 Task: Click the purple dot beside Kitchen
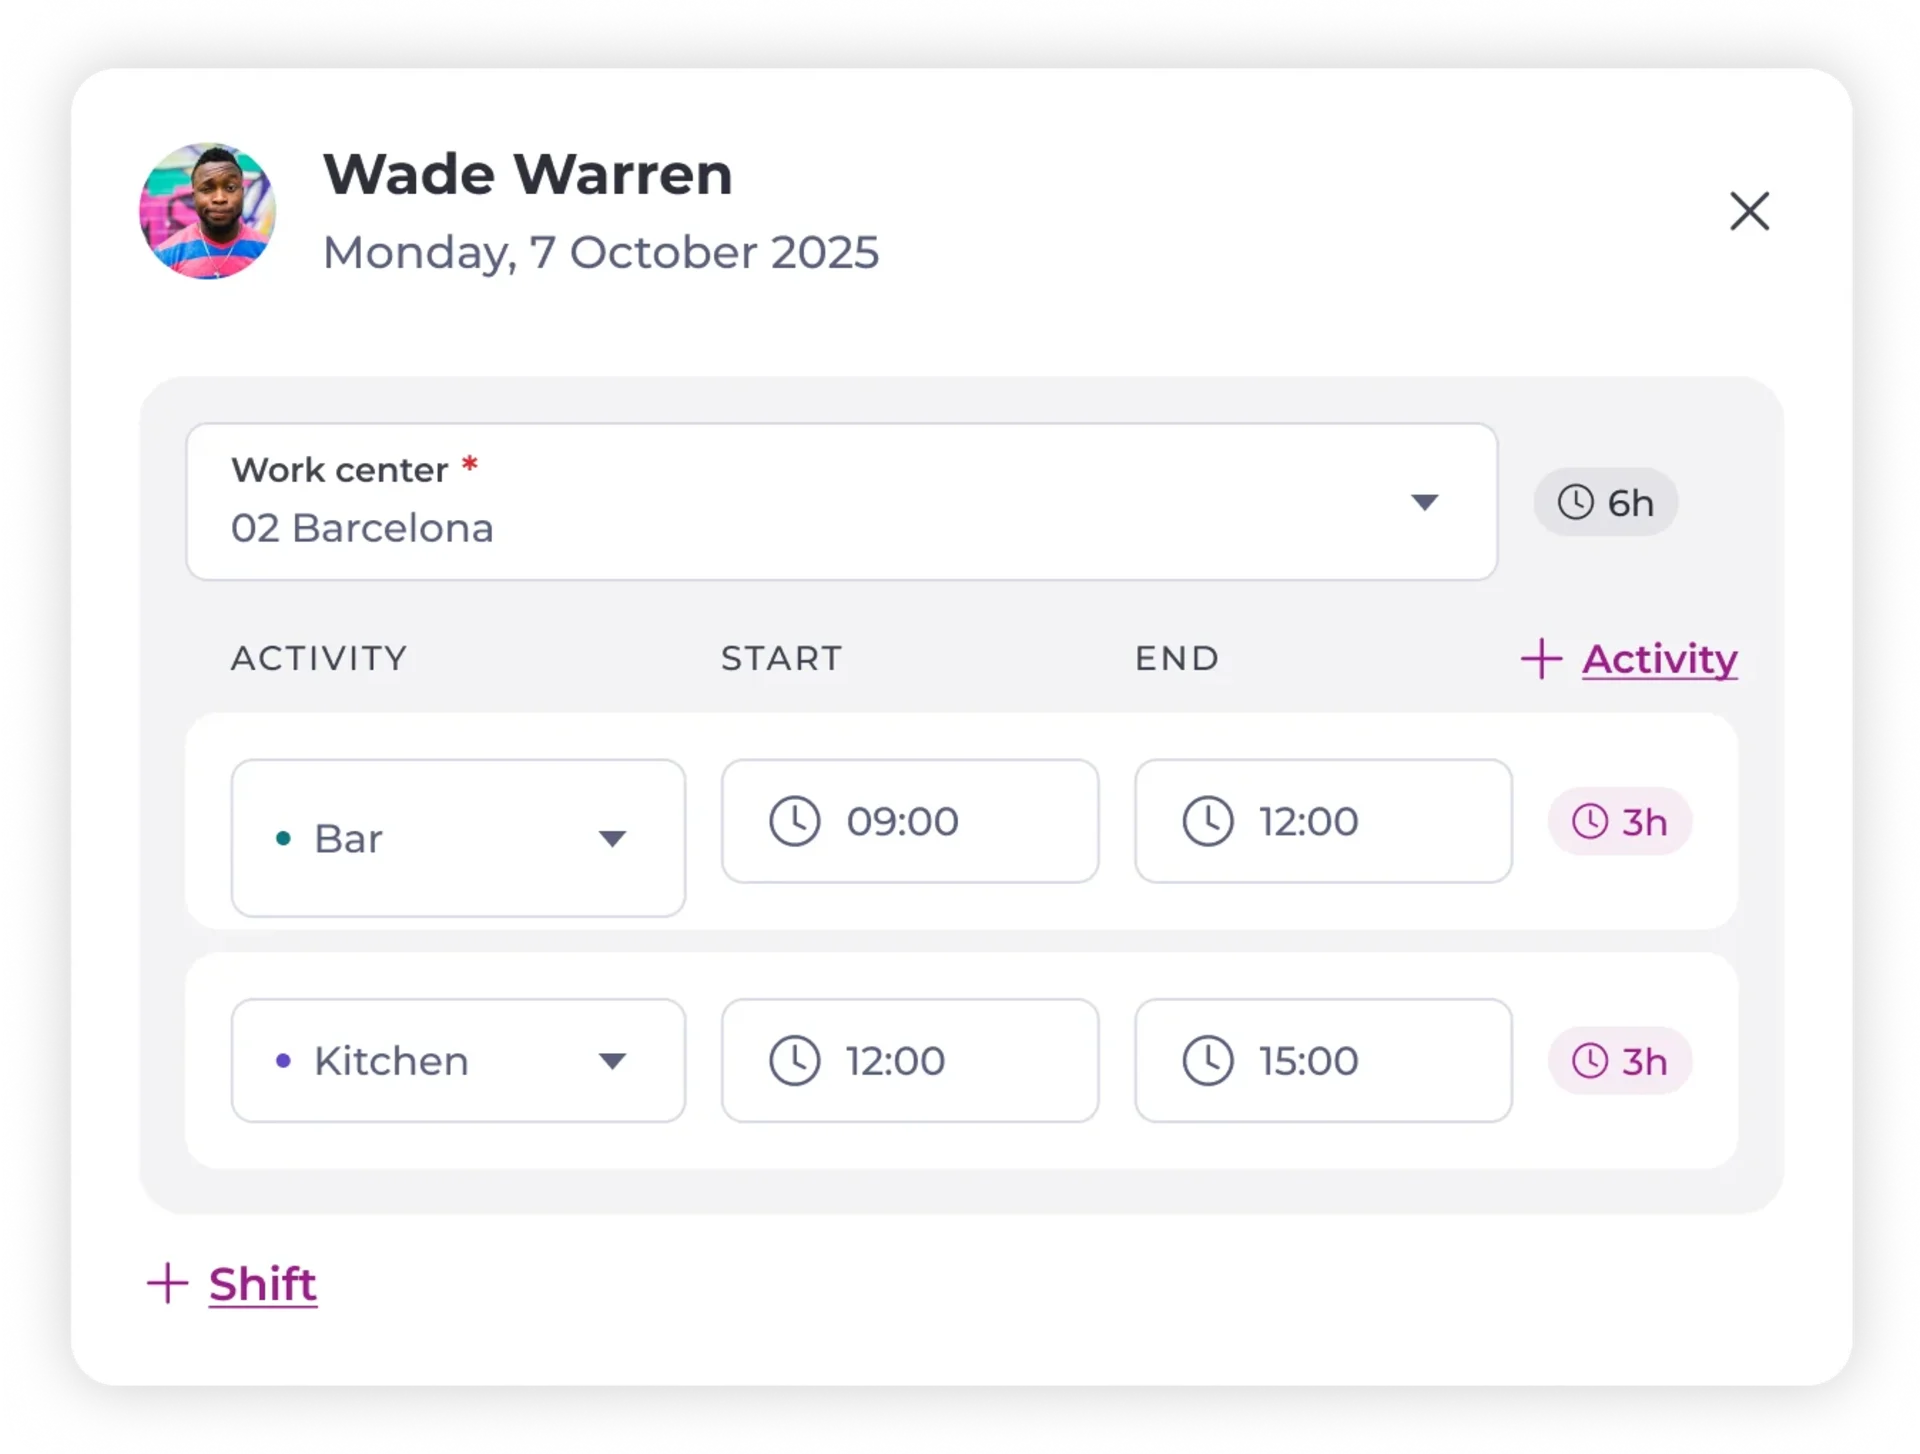(x=283, y=1060)
